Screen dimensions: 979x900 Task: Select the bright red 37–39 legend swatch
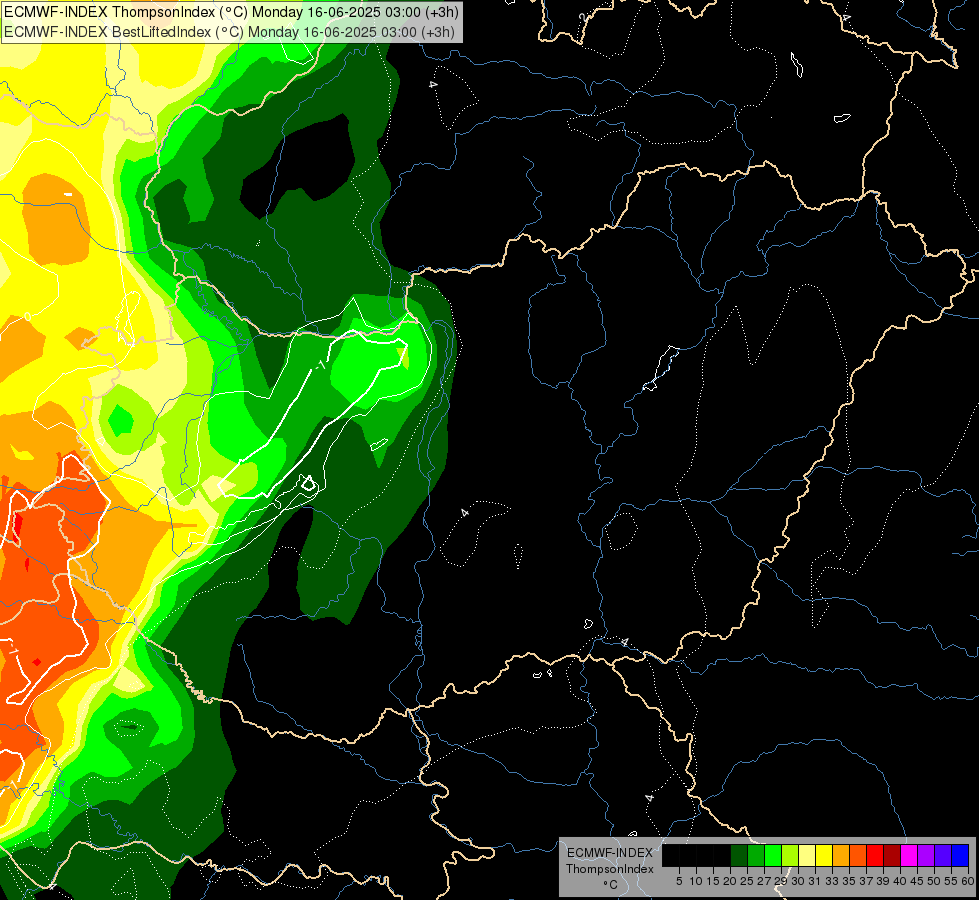[x=875, y=855]
